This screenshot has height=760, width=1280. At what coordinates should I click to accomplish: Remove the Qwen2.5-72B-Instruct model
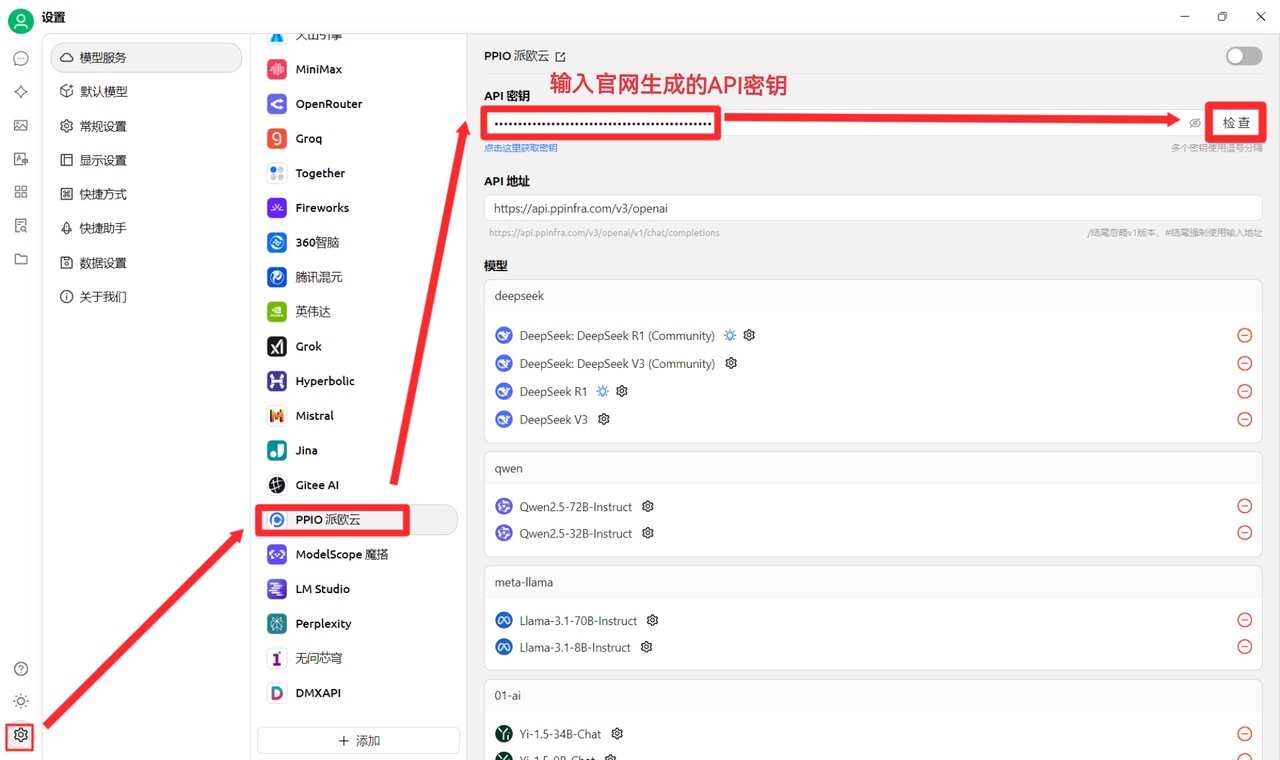(1245, 506)
